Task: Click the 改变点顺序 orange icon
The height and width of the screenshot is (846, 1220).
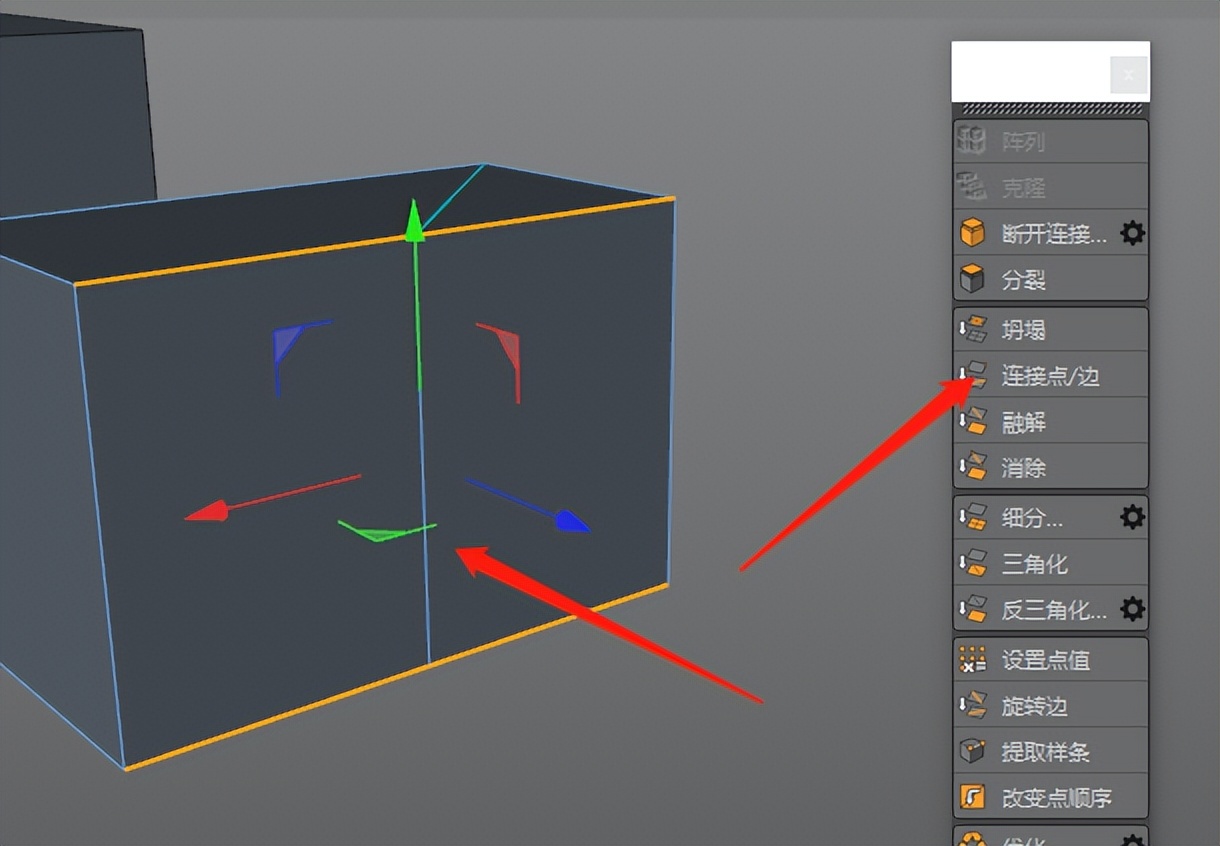Action: point(971,798)
